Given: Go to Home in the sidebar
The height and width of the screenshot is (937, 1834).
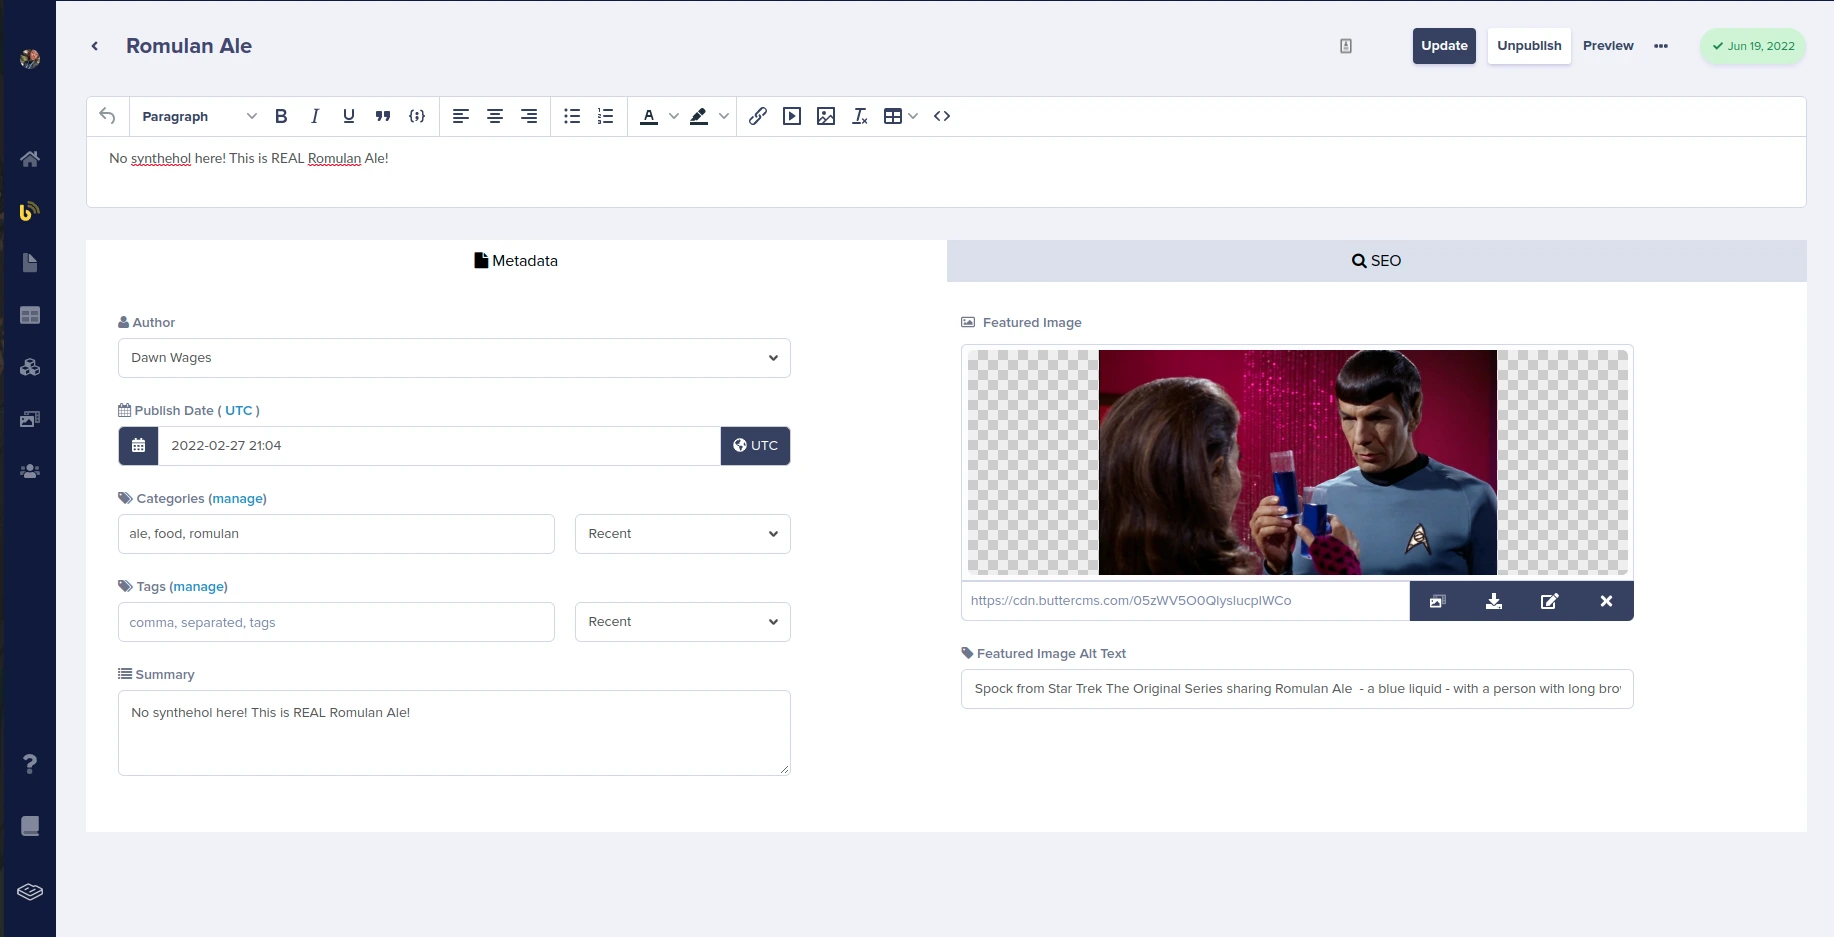Looking at the screenshot, I should click(x=30, y=159).
